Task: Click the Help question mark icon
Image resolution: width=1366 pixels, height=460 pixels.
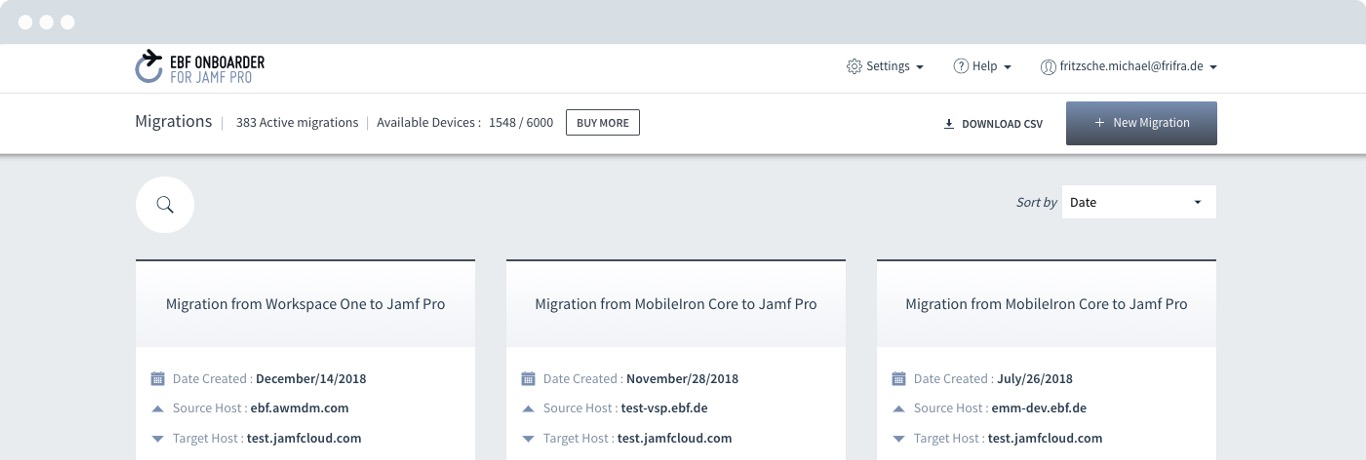Action: tap(960, 67)
